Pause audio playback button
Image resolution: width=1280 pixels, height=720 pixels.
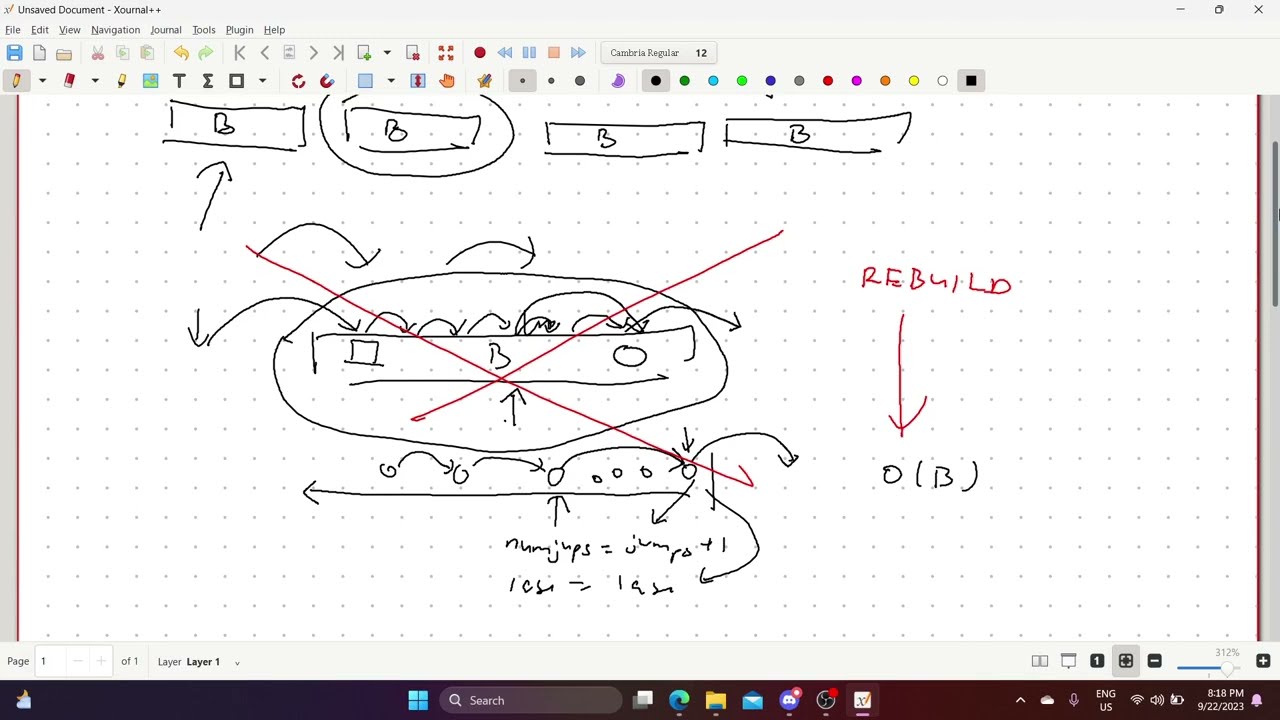tap(529, 53)
